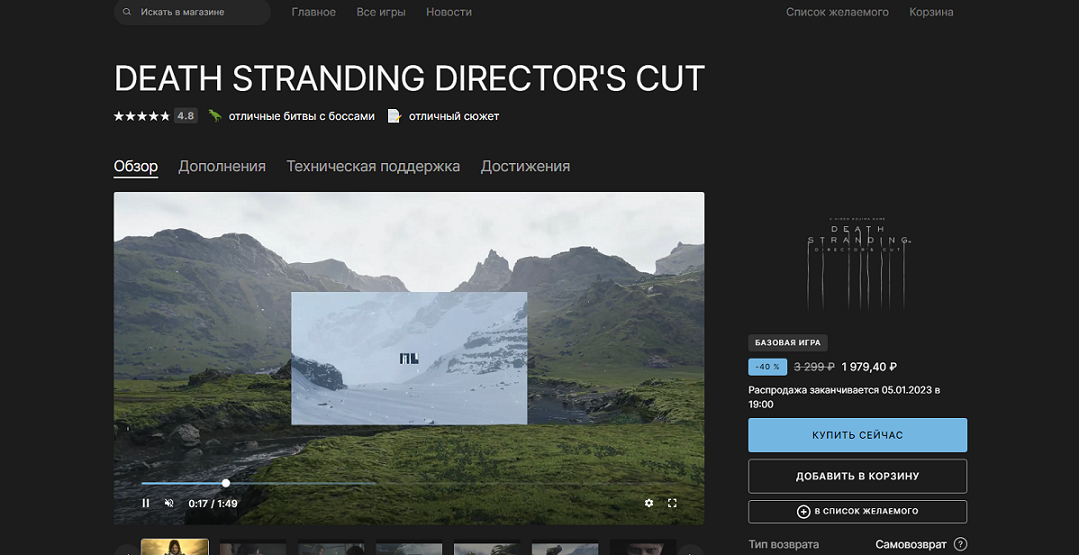Click the snowy seek preview thumbnail
The image size is (1079, 555).
click(409, 358)
